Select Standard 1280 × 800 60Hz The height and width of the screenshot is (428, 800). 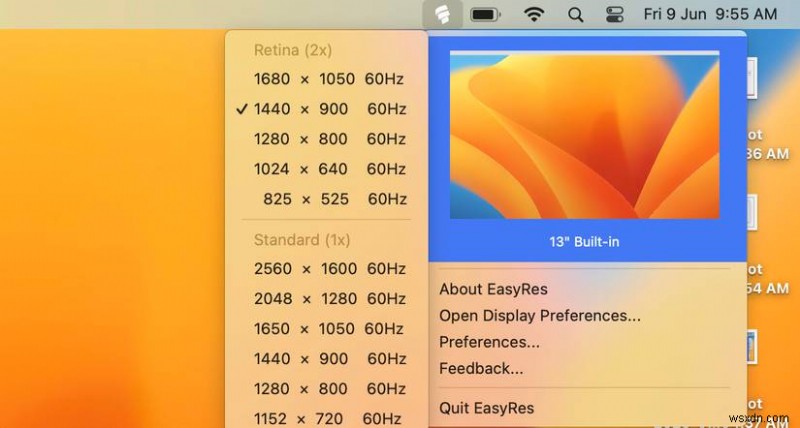(327, 389)
